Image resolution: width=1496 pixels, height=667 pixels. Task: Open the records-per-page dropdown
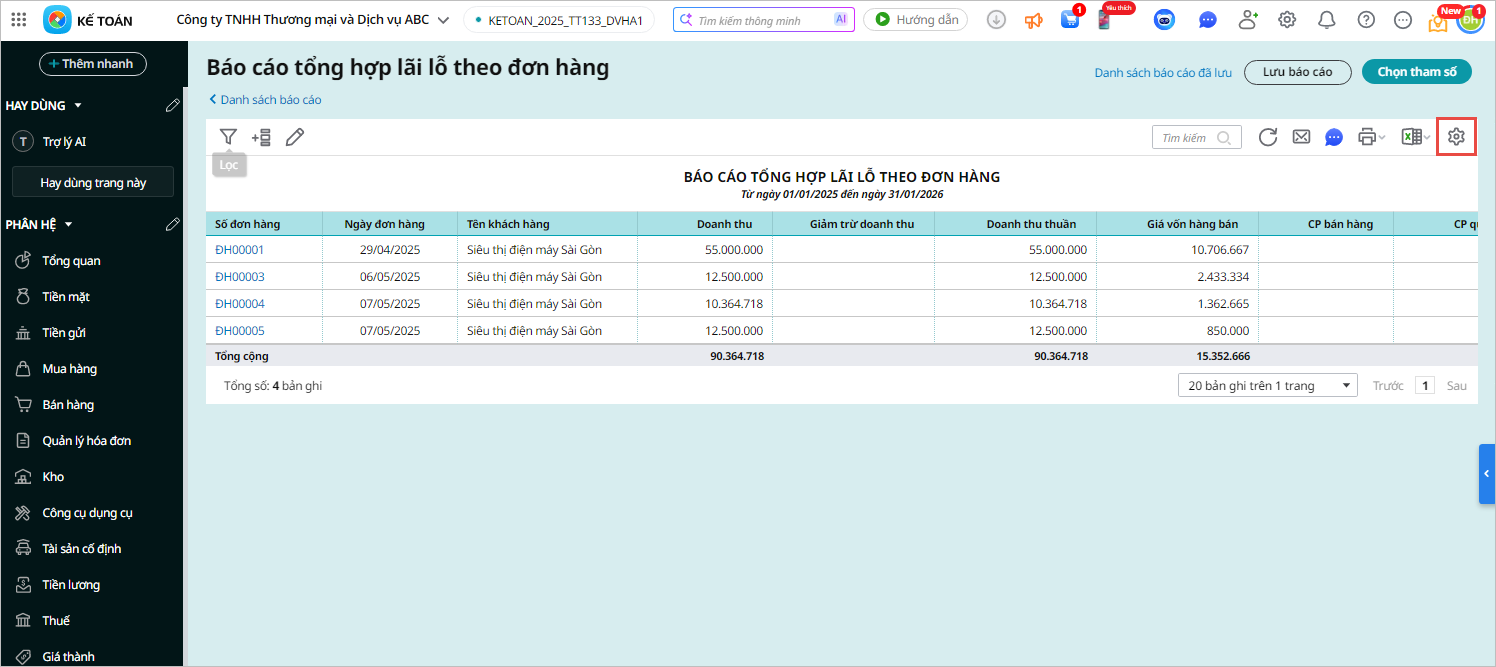[1268, 385]
